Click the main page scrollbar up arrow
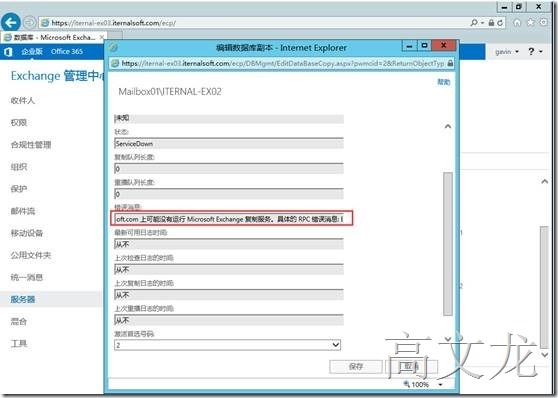 [x=544, y=182]
